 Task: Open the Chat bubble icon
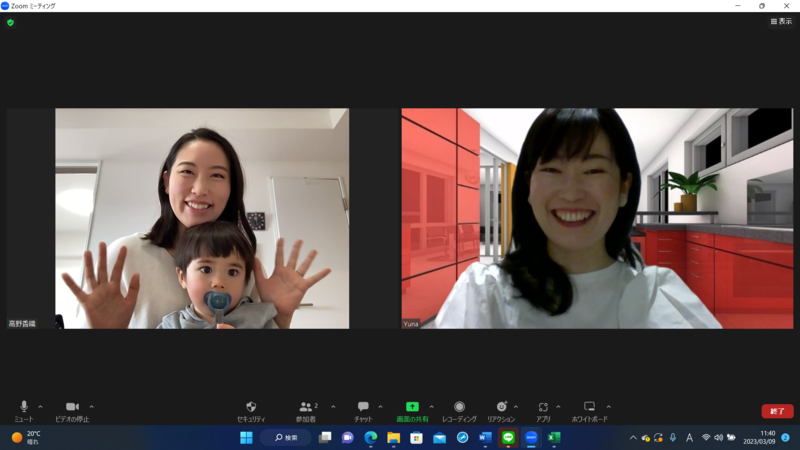pyautogui.click(x=363, y=407)
